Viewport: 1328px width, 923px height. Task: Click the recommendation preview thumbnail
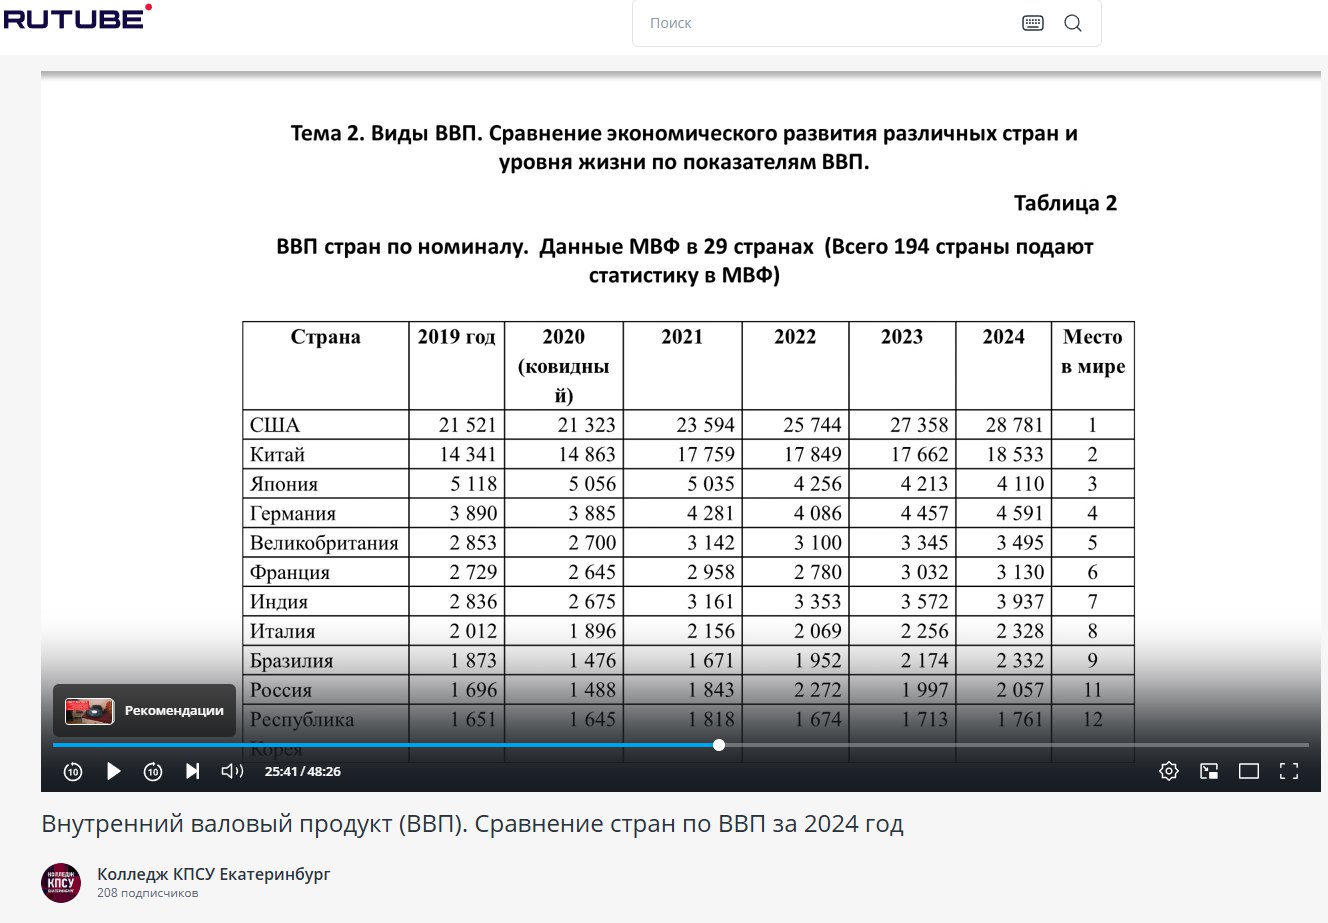(89, 711)
